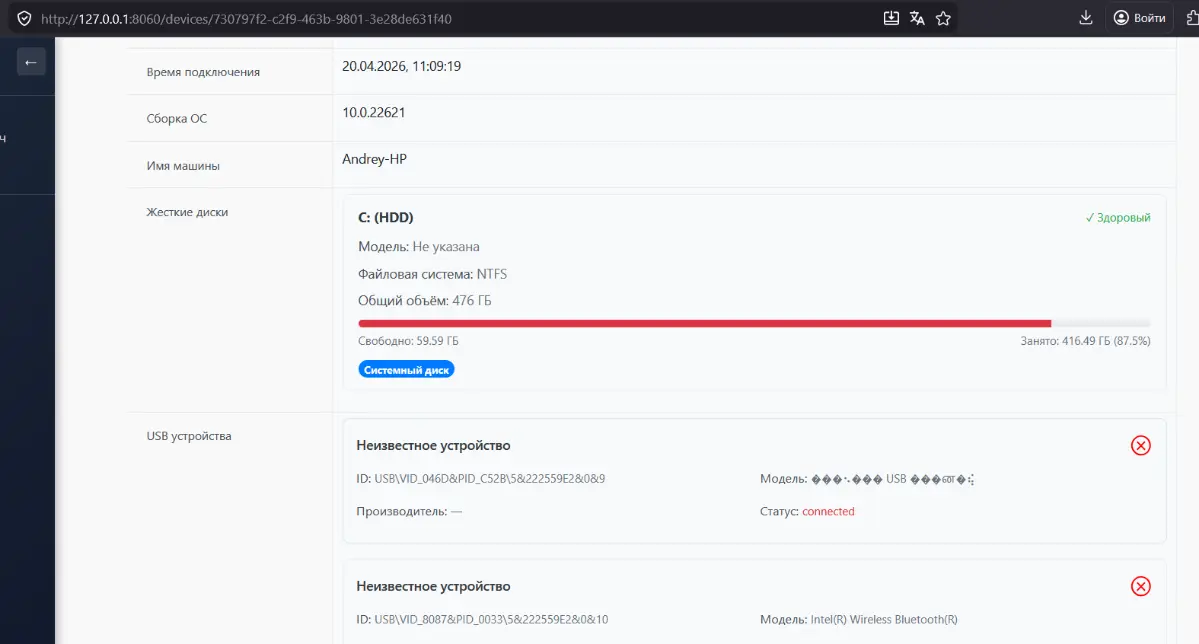Click the Имя машины label
The height and width of the screenshot is (644, 1199).
tap(183, 166)
